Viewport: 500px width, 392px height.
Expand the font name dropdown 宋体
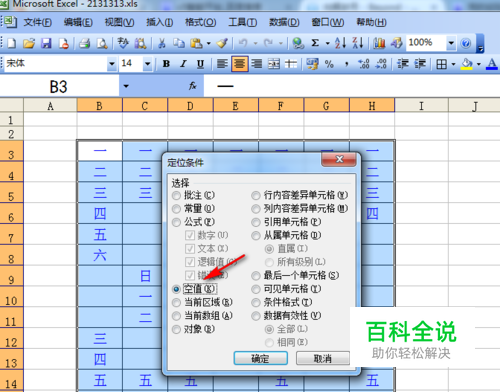point(112,64)
